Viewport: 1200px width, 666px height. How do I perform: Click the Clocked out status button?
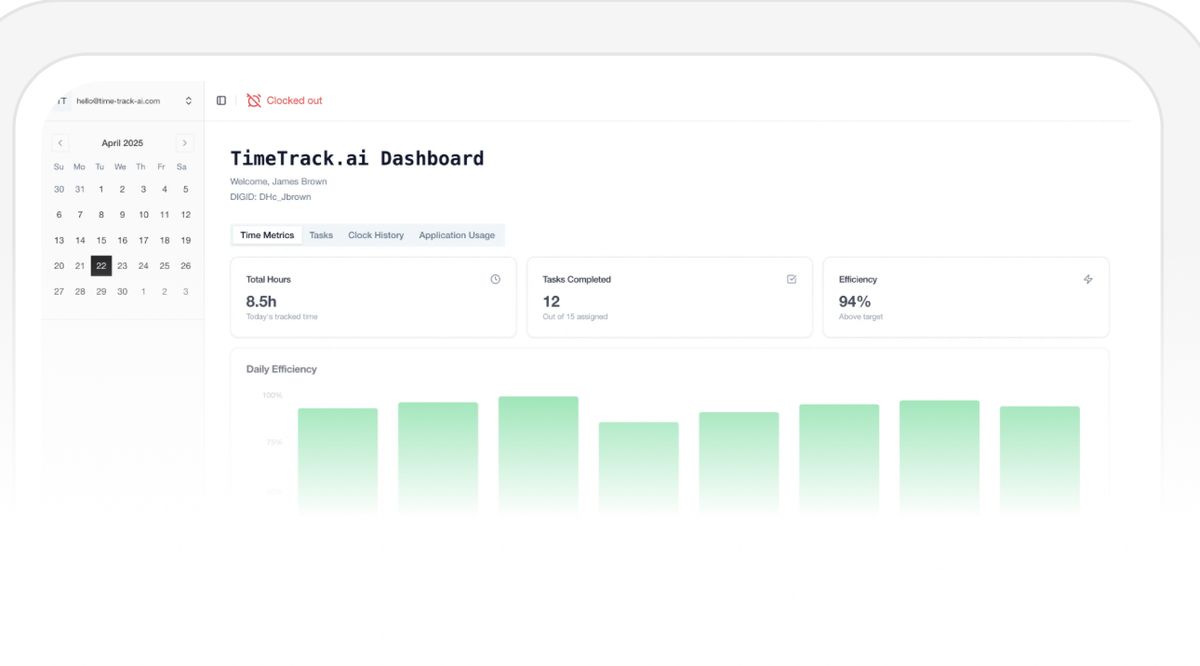click(285, 101)
